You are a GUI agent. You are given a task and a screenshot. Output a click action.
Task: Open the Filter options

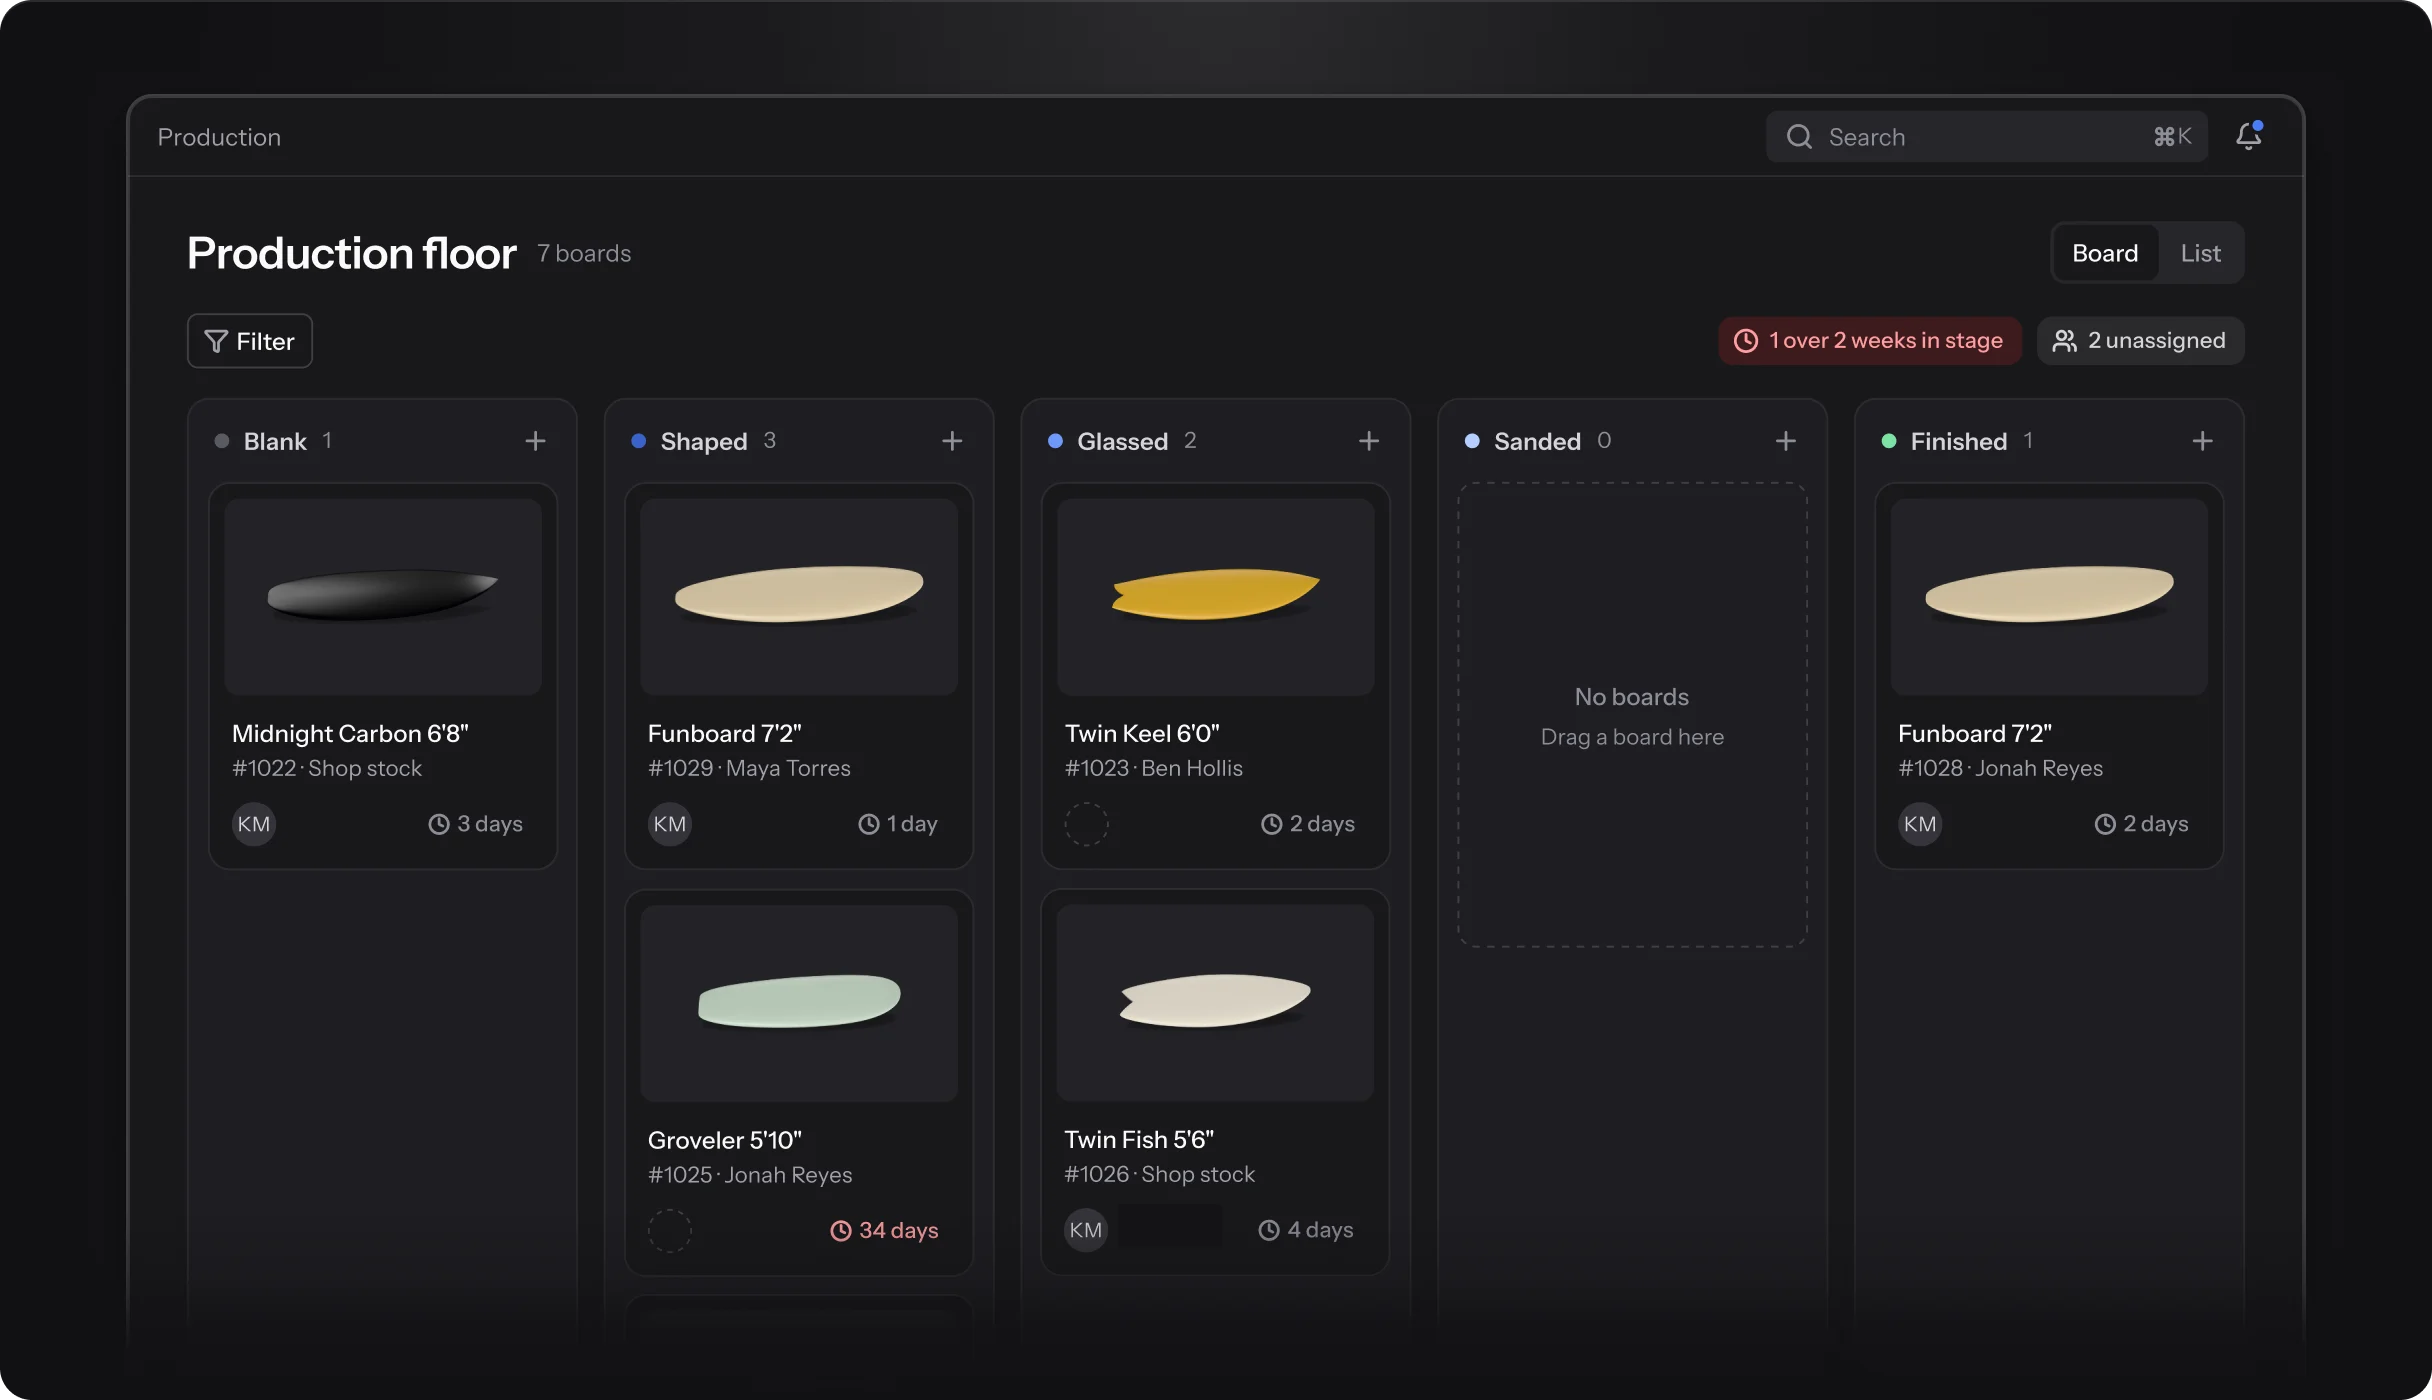coord(250,341)
